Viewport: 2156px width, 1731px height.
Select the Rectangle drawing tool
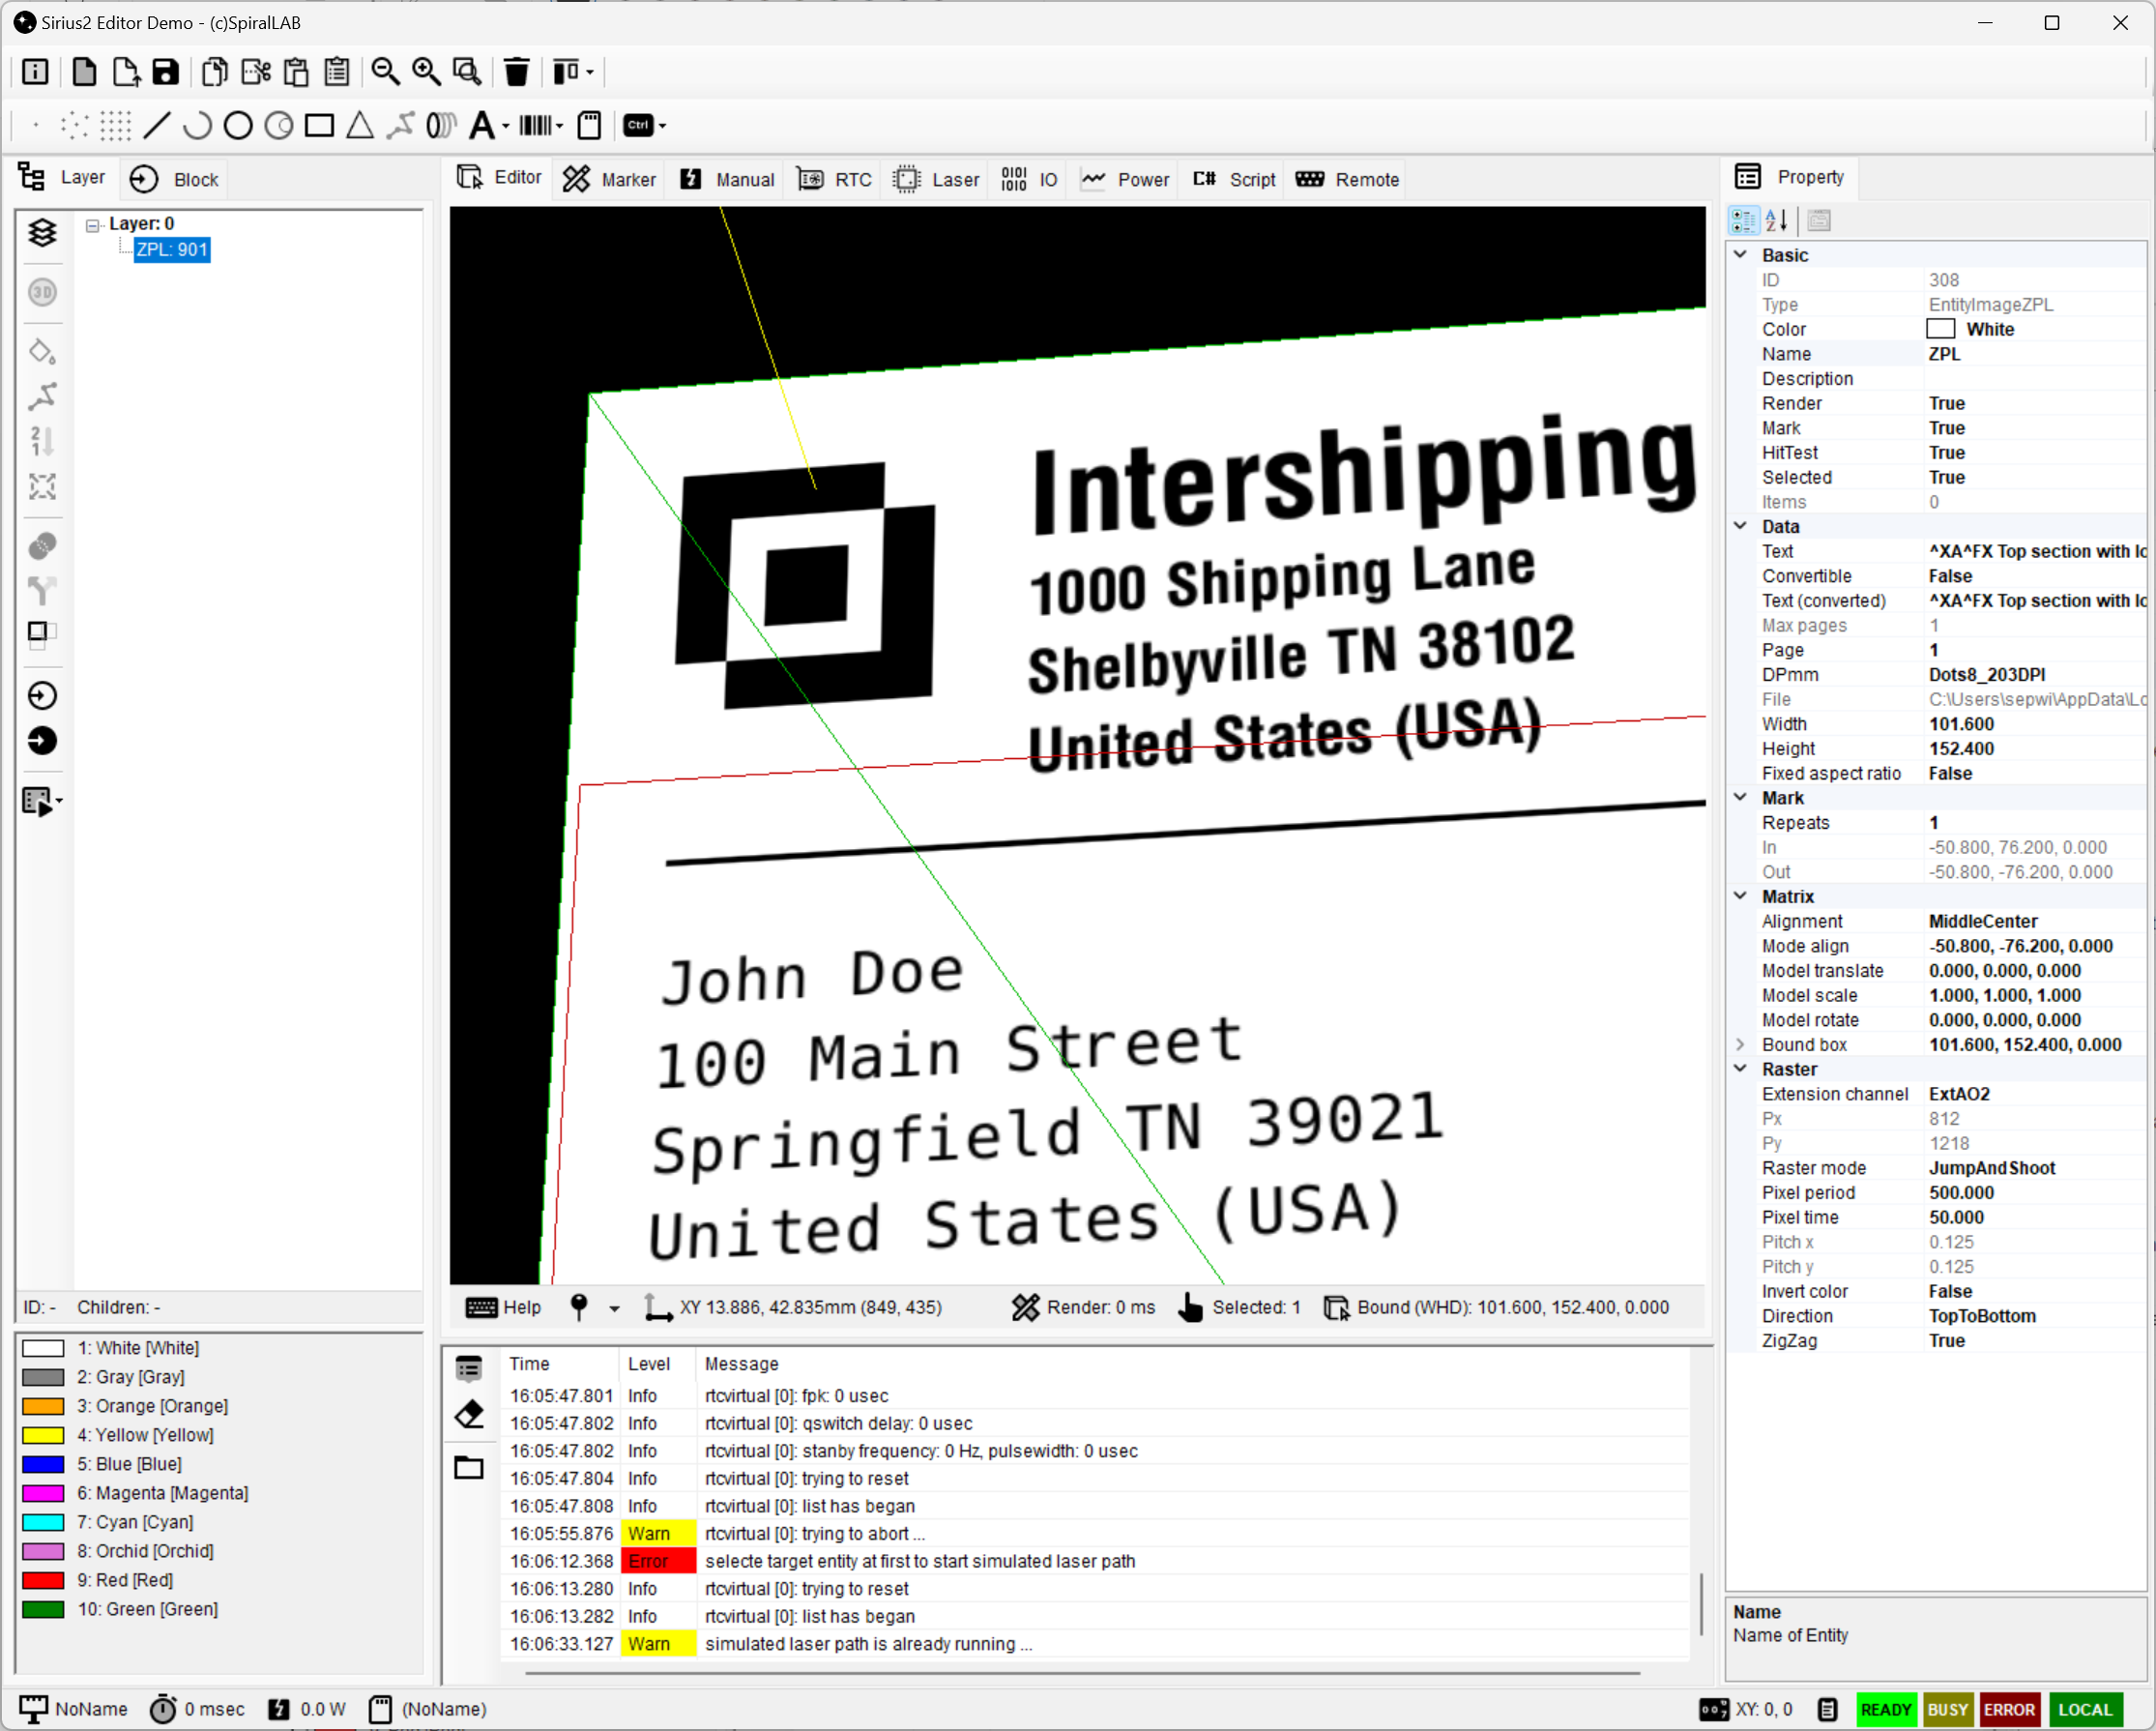[x=319, y=126]
